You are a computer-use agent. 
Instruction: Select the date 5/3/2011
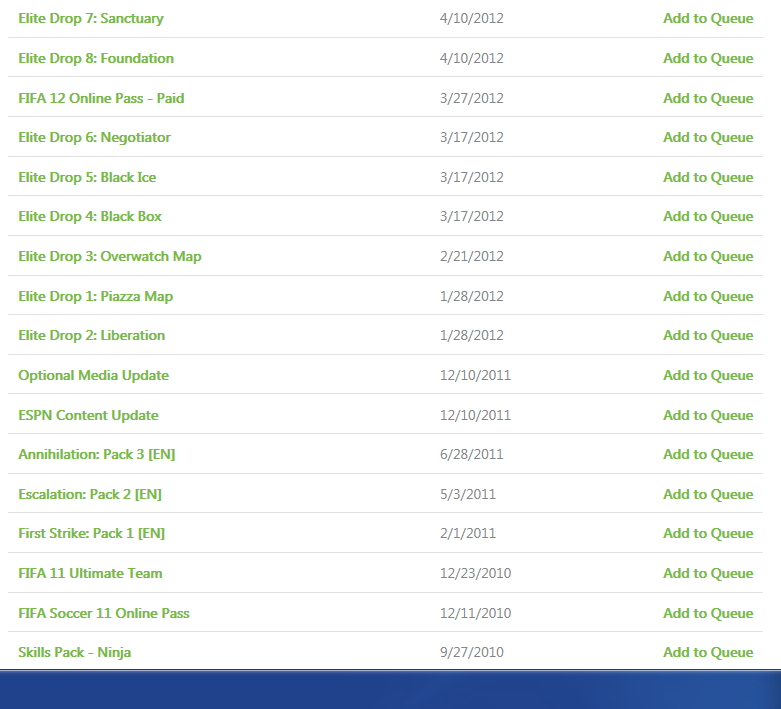click(468, 494)
